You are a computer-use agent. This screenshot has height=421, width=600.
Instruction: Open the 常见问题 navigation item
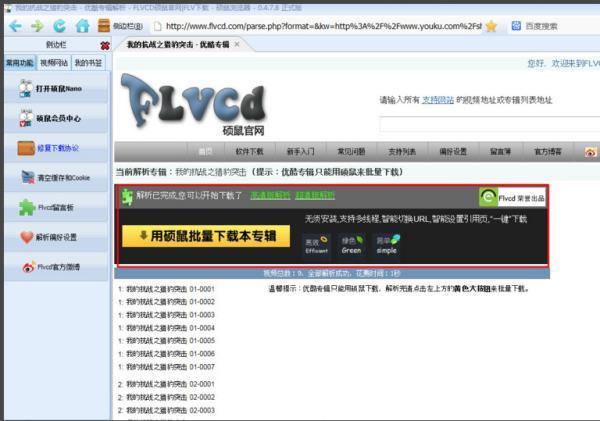tap(351, 152)
